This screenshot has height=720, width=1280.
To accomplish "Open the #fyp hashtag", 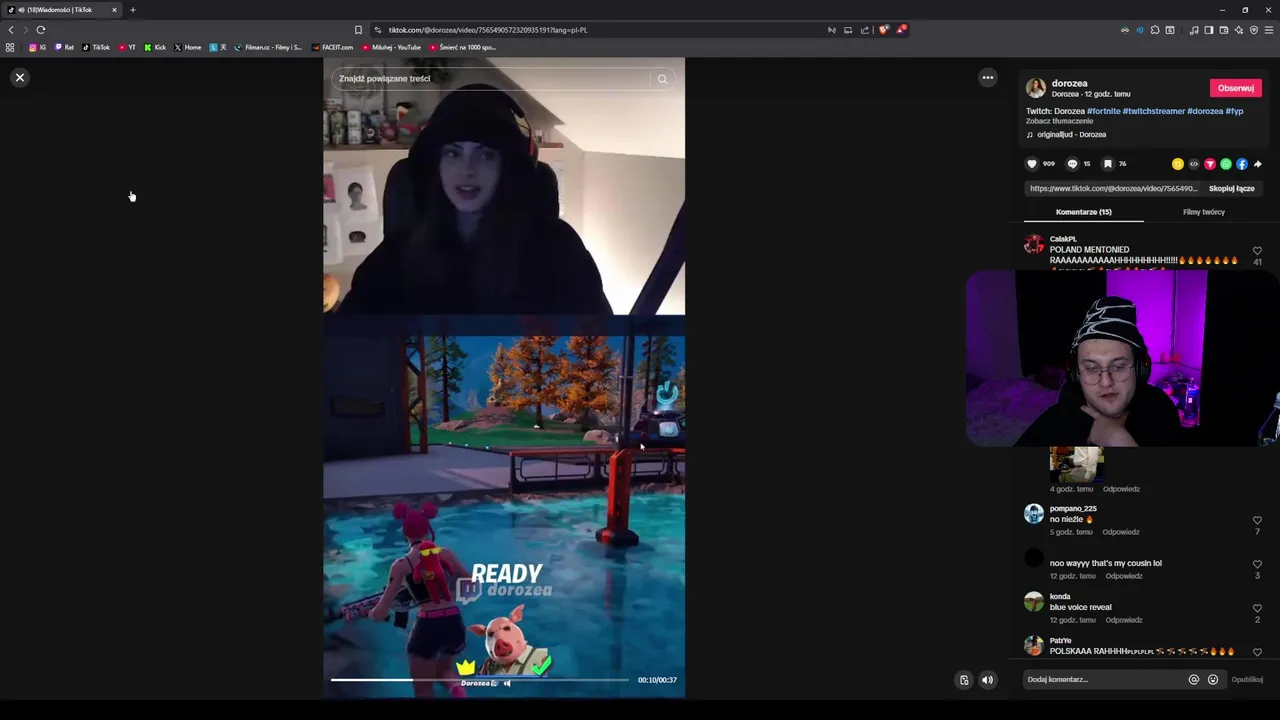I will click(x=1234, y=111).
